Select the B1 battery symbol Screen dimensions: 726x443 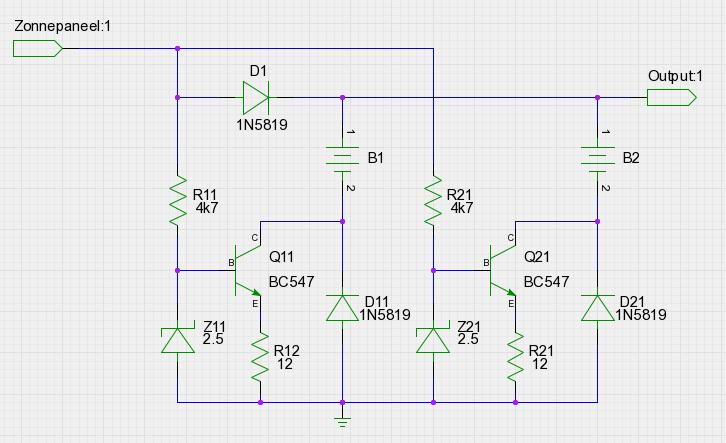pyautogui.click(x=343, y=159)
